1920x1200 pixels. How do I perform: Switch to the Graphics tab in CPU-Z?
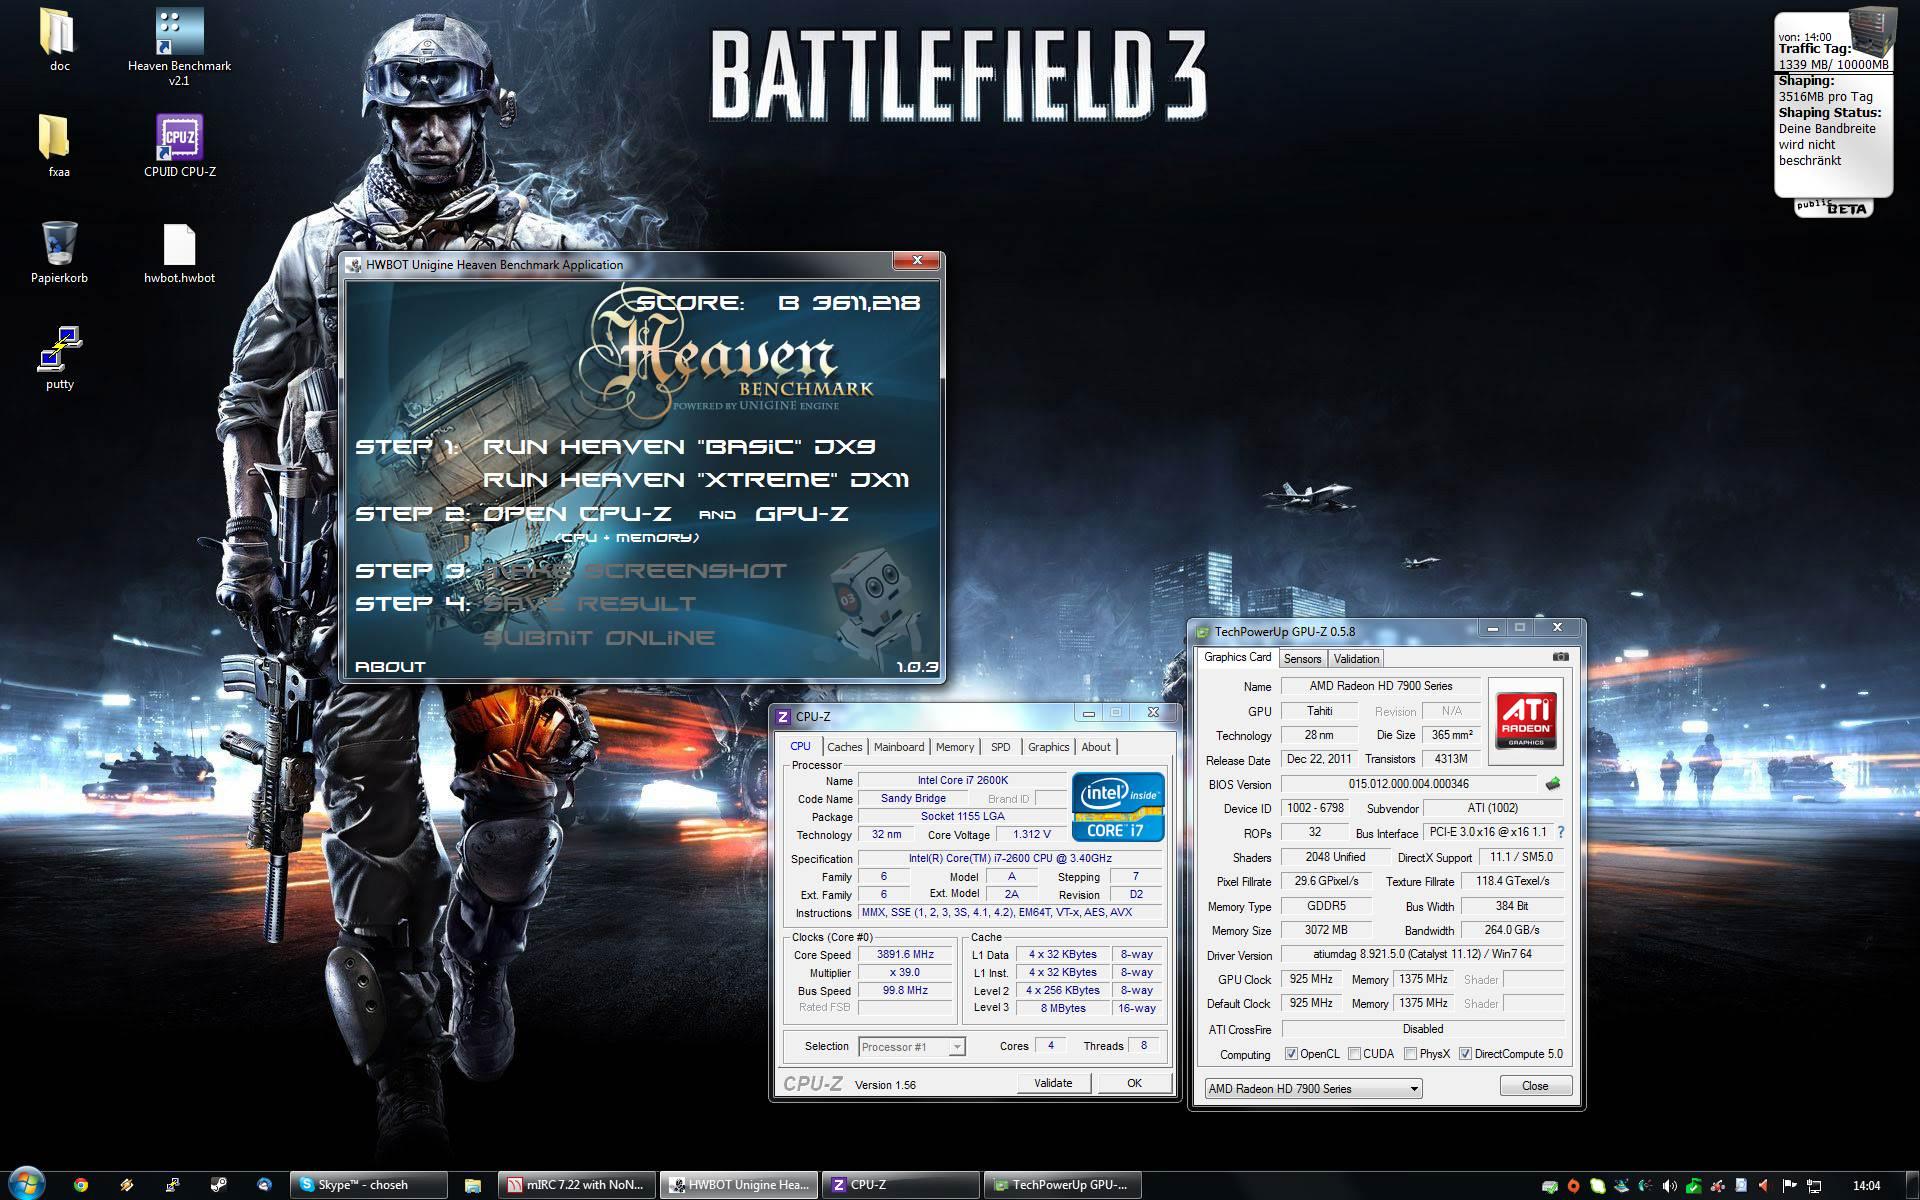(x=1048, y=747)
